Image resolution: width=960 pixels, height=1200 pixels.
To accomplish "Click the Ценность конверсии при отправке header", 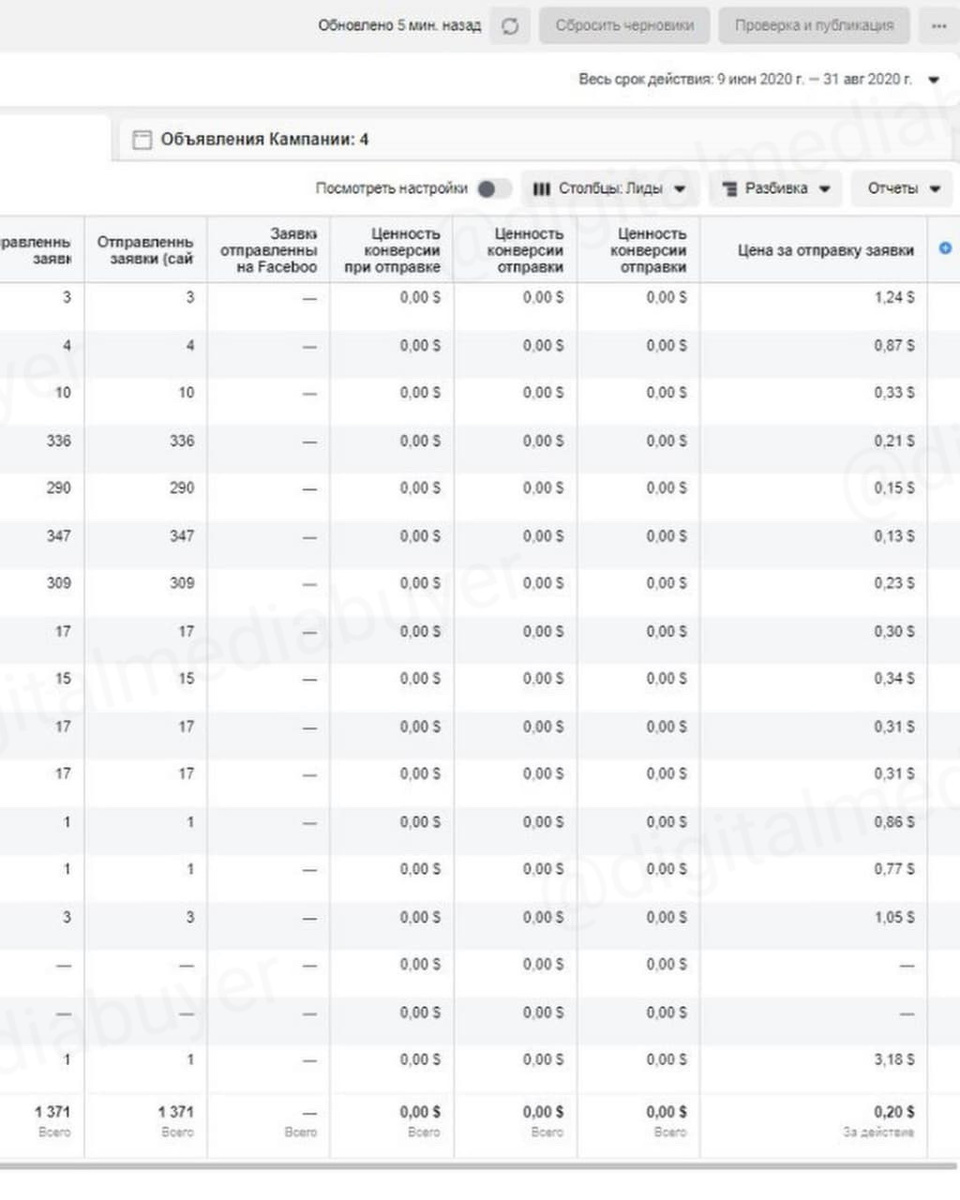I will point(392,250).
